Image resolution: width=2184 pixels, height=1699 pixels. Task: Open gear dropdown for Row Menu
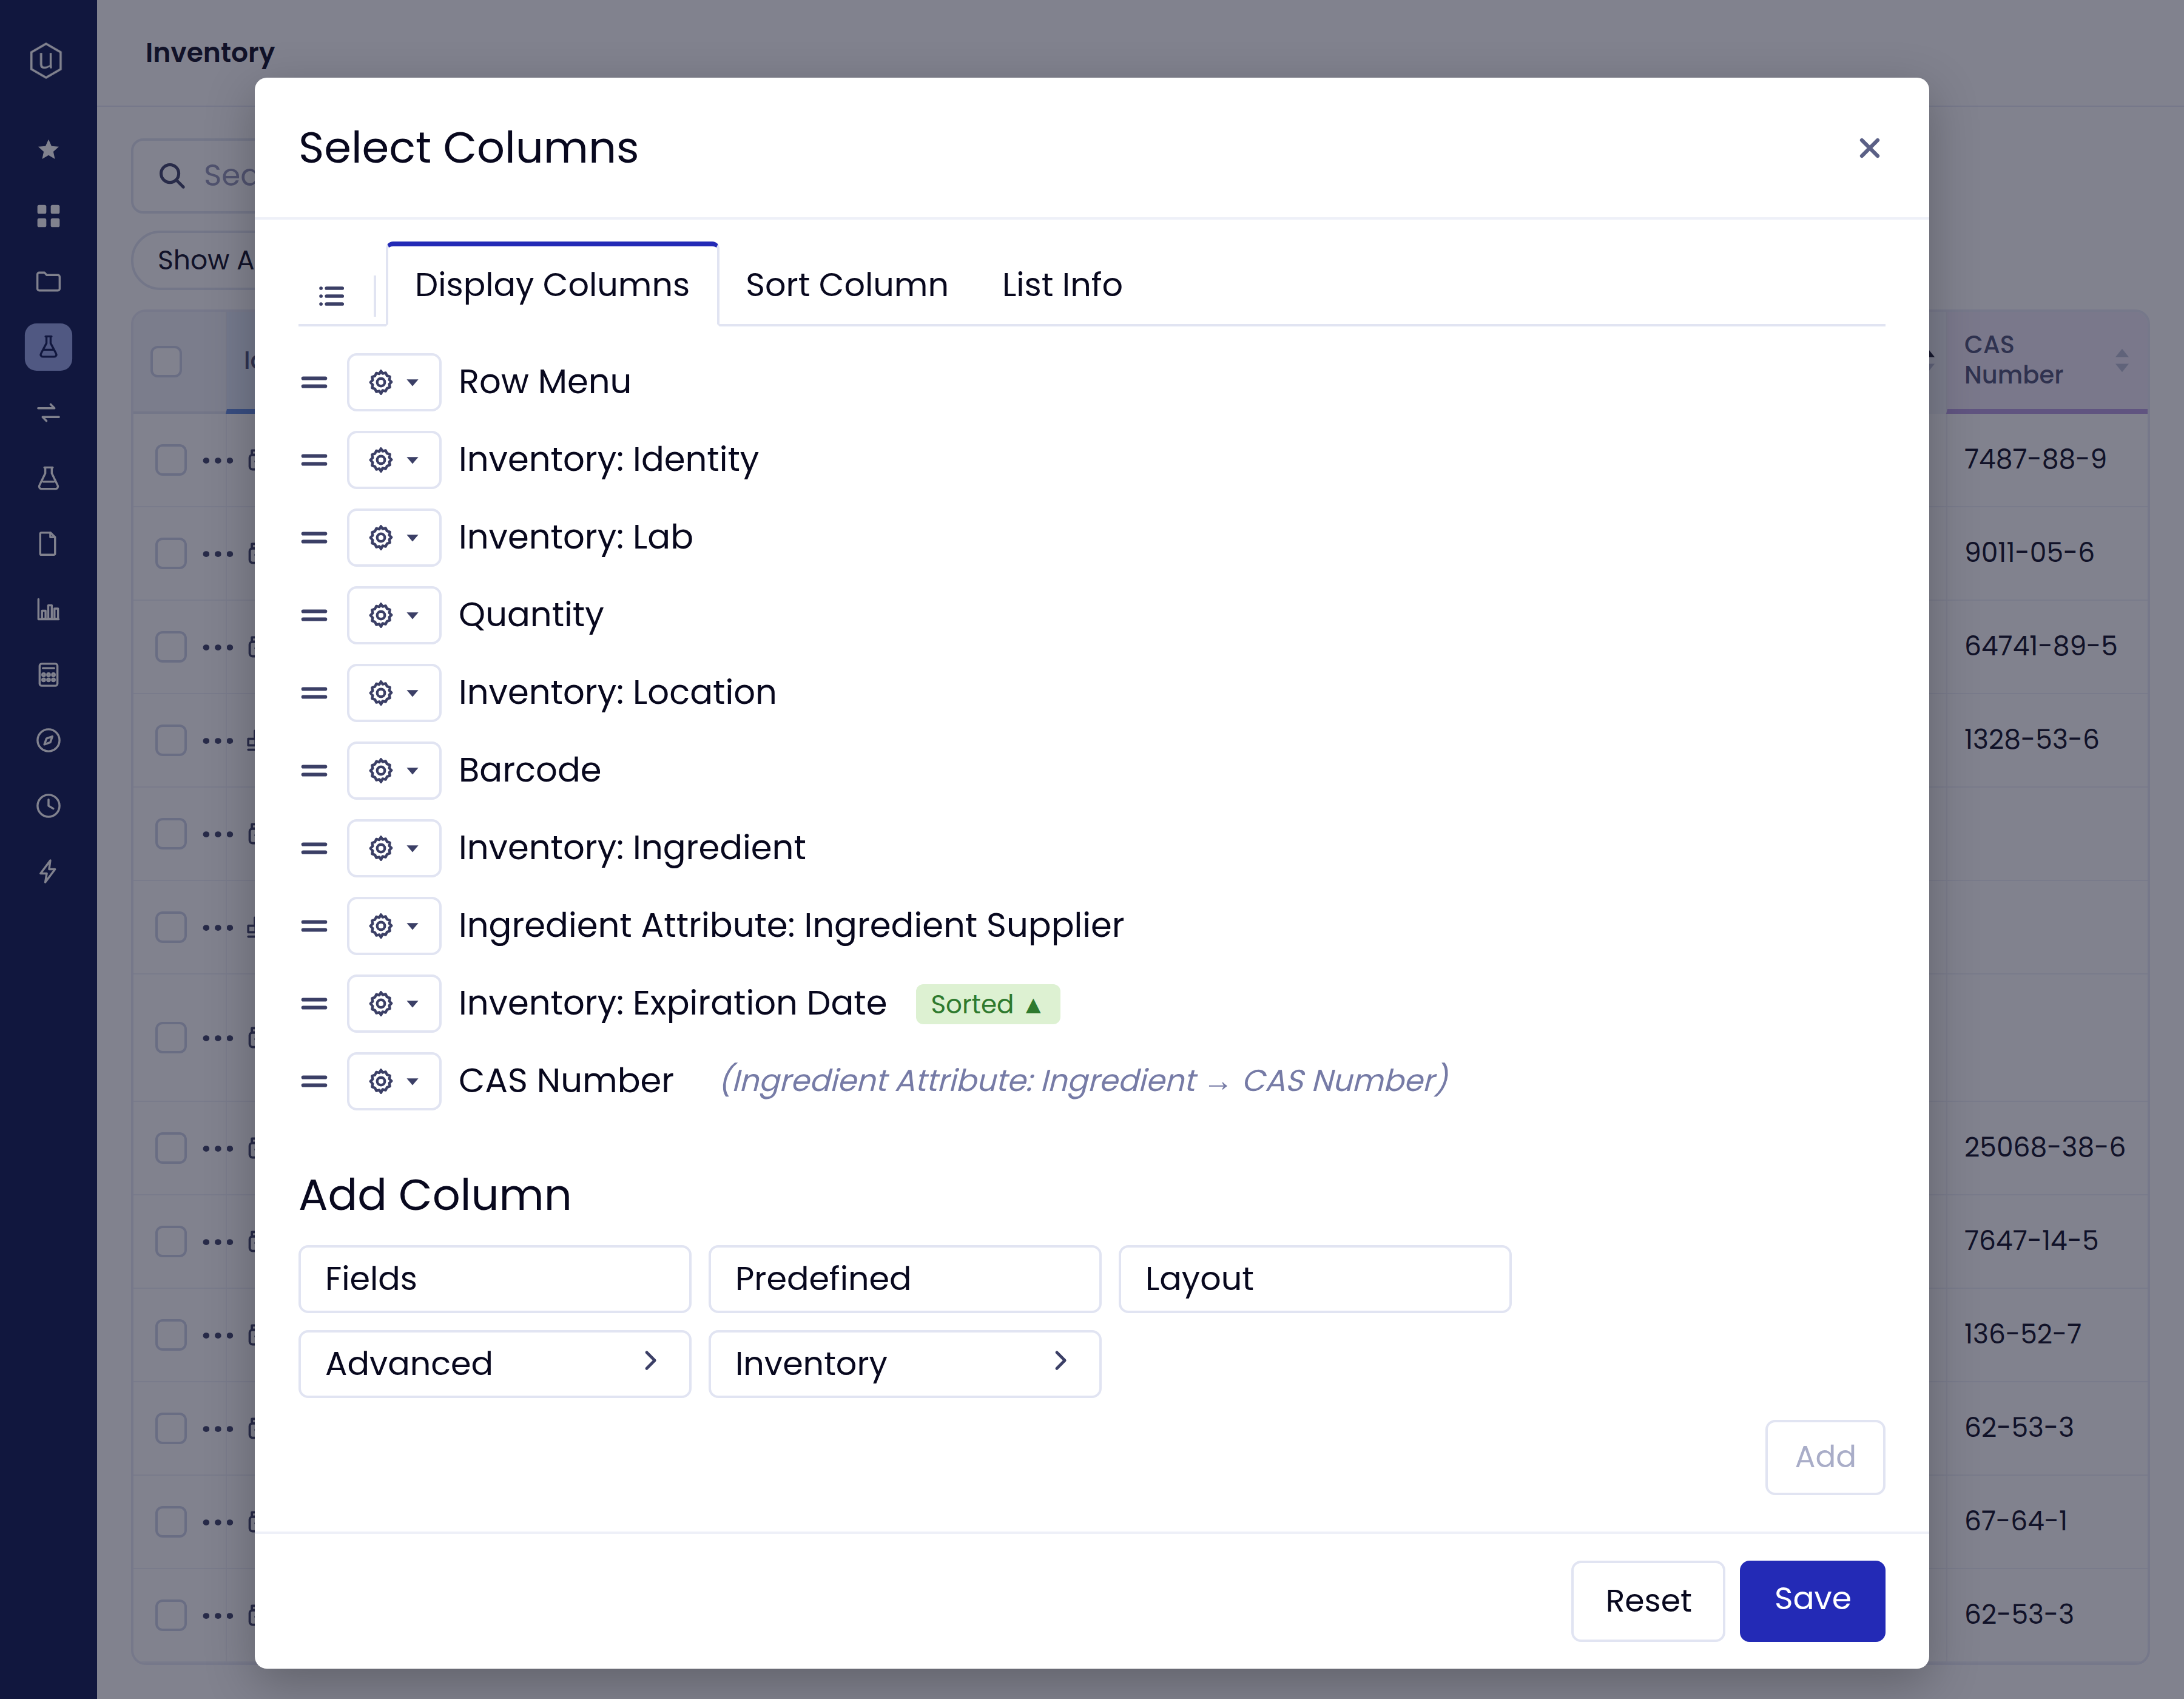tap(394, 382)
